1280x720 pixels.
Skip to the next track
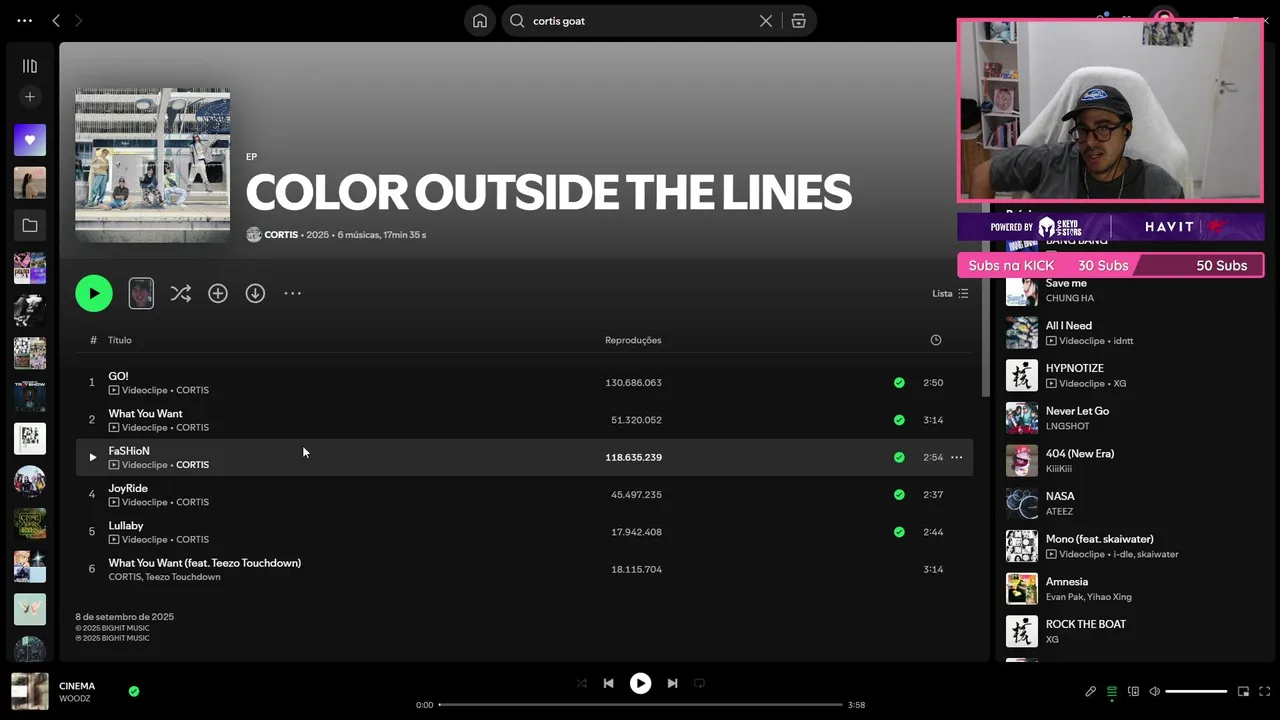[672, 684]
